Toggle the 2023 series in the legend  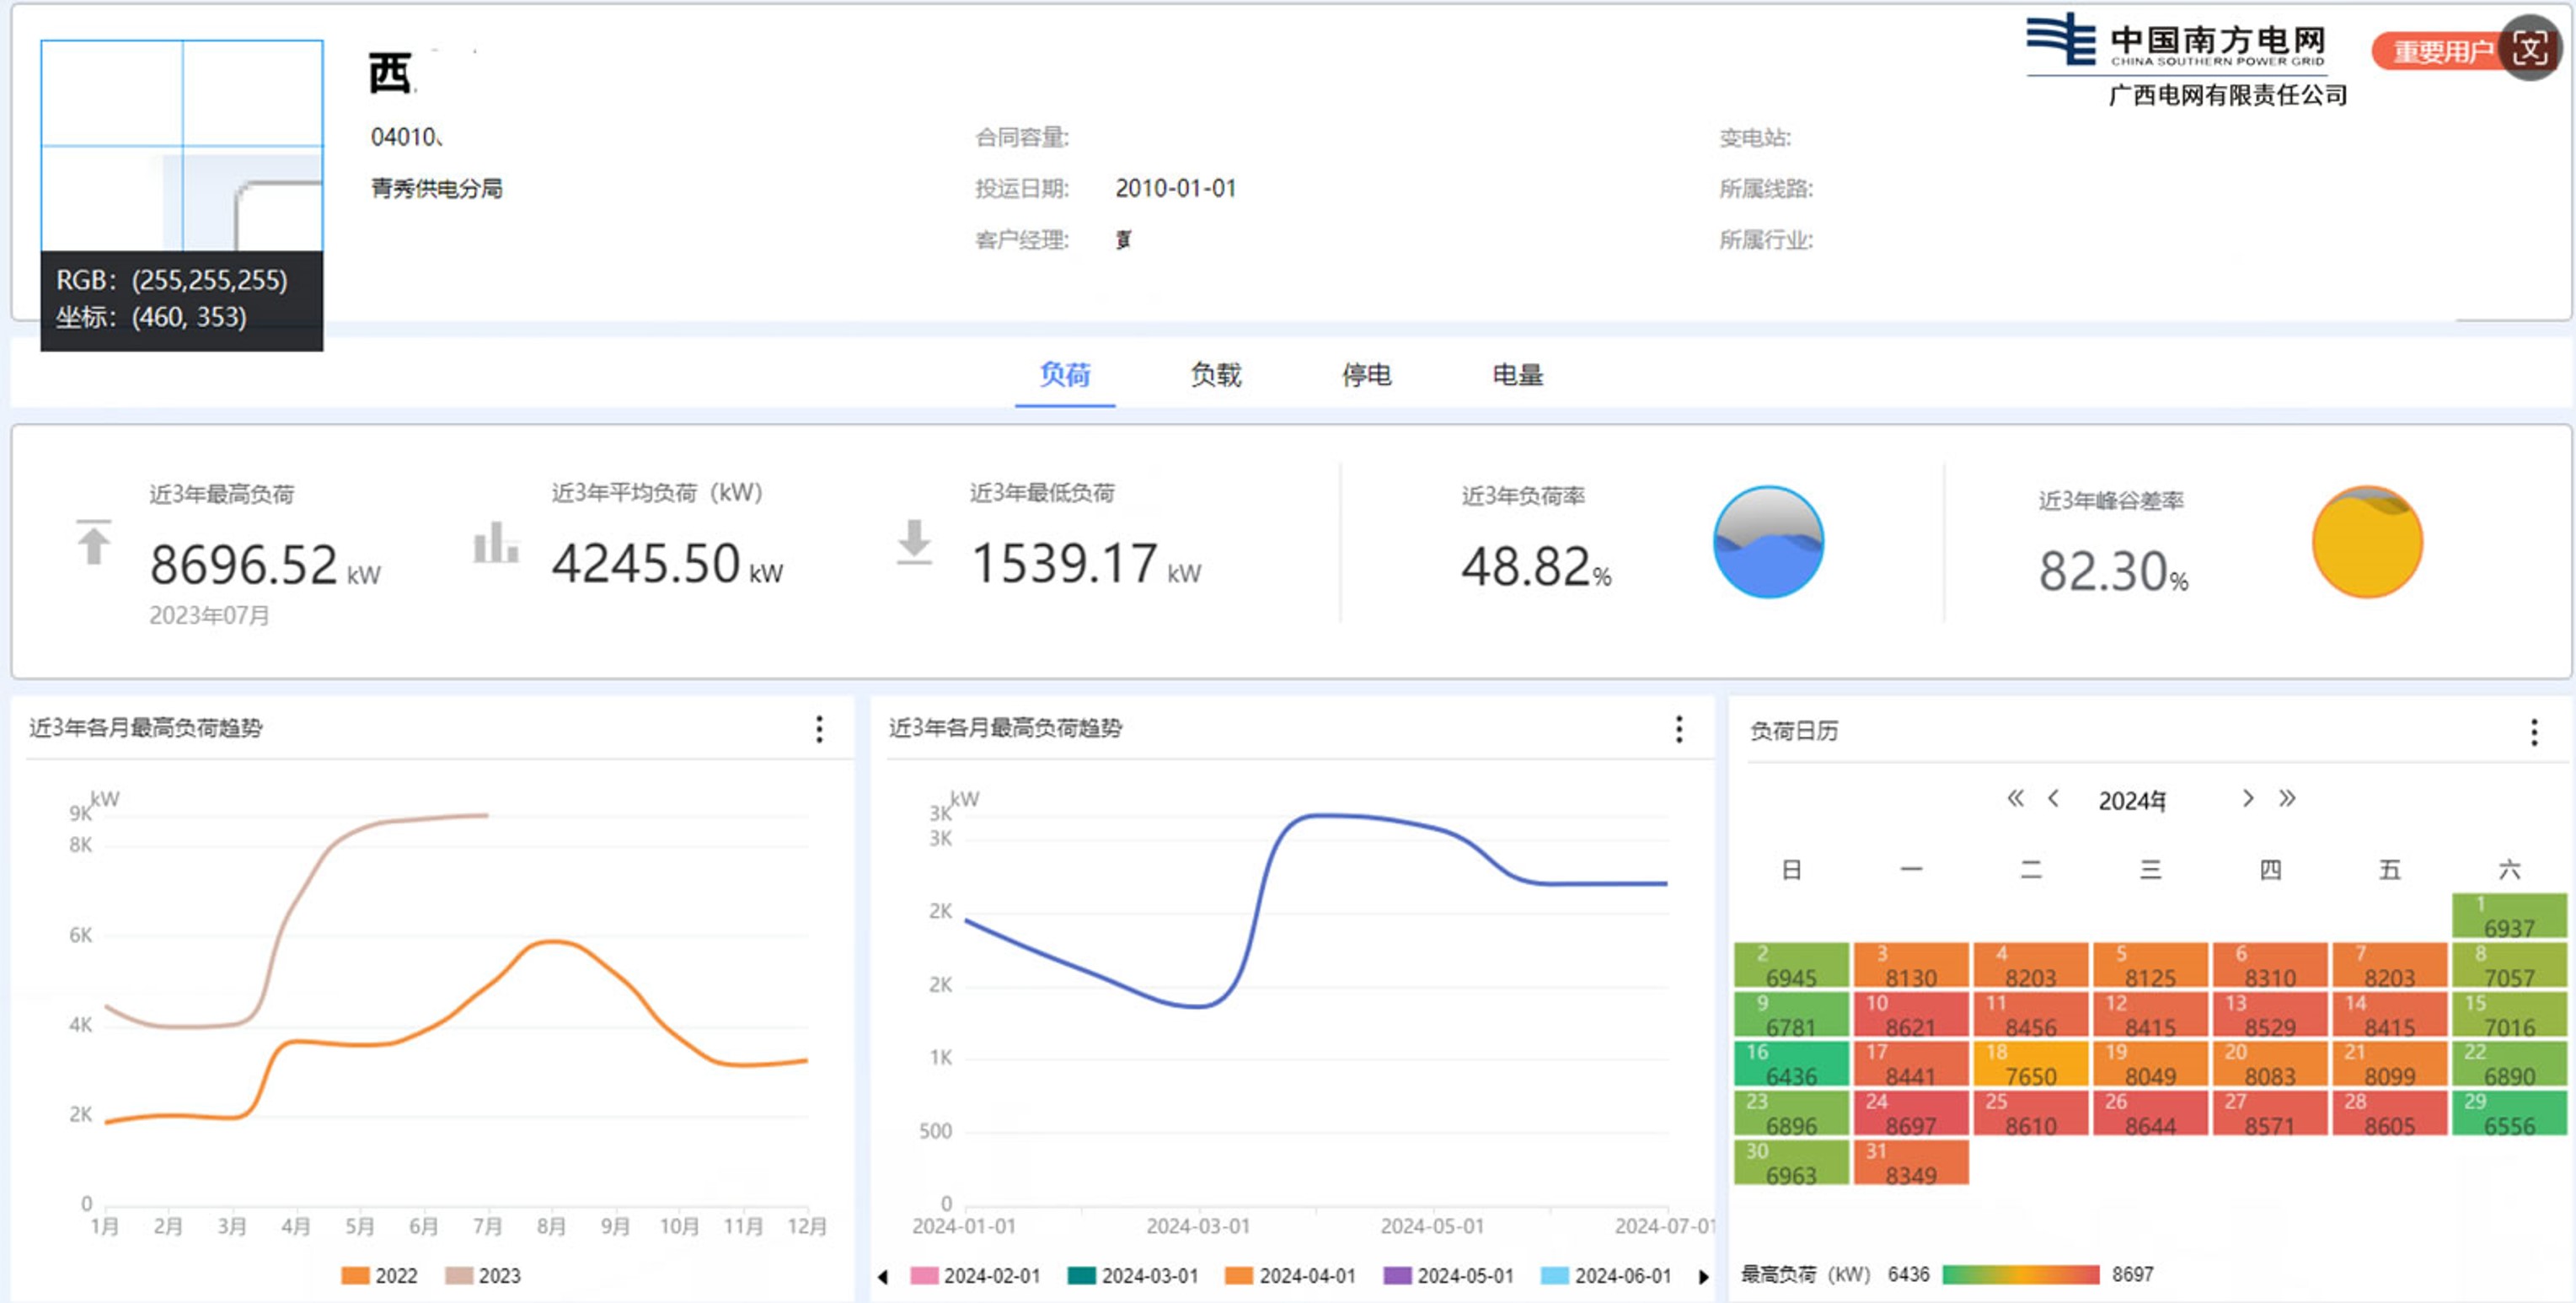click(484, 1275)
